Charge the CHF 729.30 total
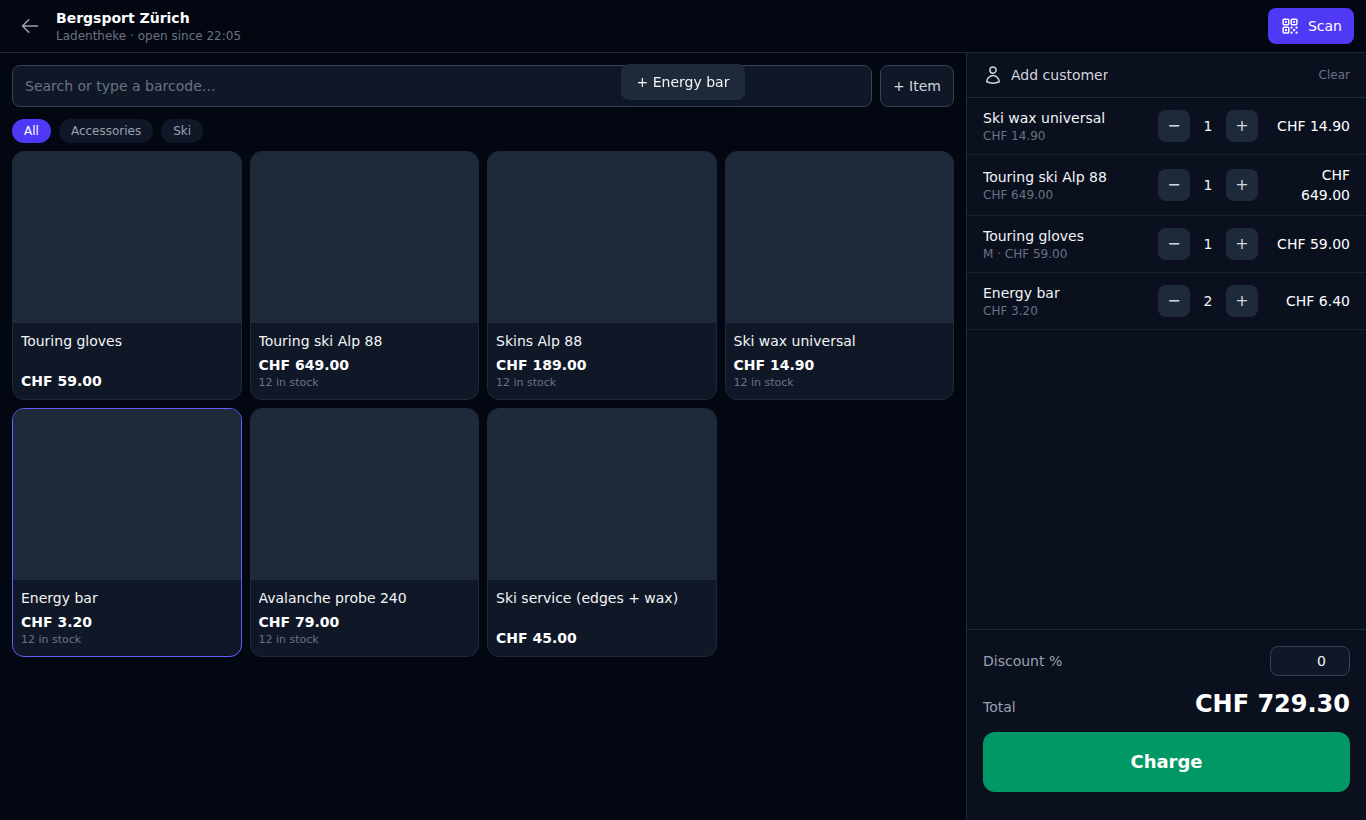This screenshot has width=1366, height=820. tap(1166, 762)
